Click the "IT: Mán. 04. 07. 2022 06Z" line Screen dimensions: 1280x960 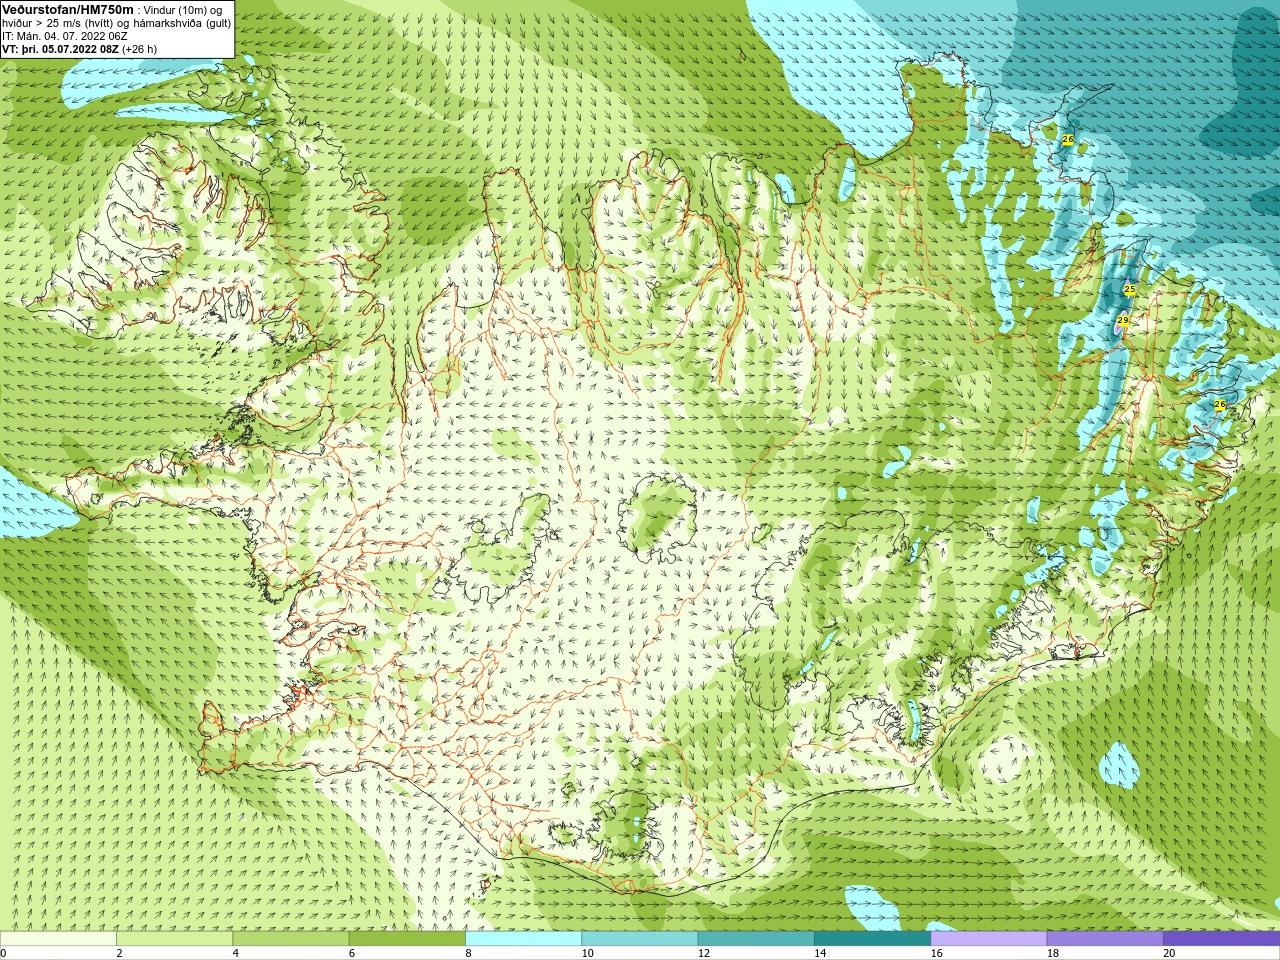tap(65, 36)
